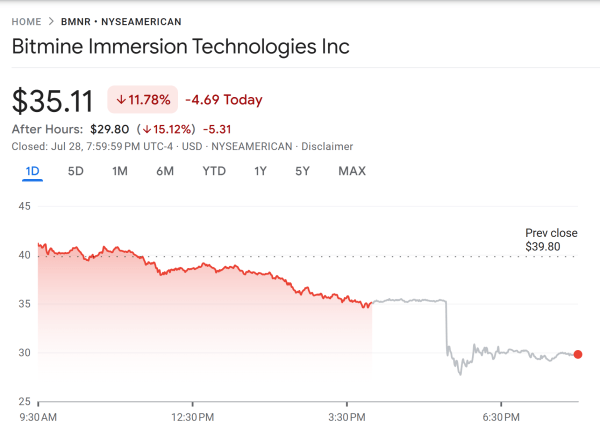
Task: Click the Prev close $39.80 label
Action: tap(551, 239)
